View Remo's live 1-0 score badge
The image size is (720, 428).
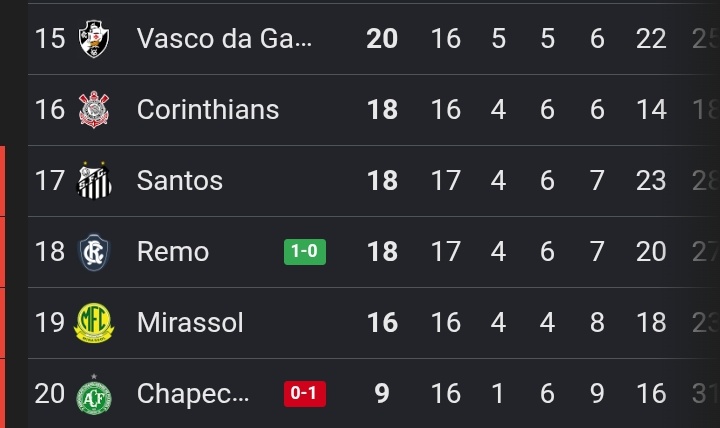click(x=305, y=252)
